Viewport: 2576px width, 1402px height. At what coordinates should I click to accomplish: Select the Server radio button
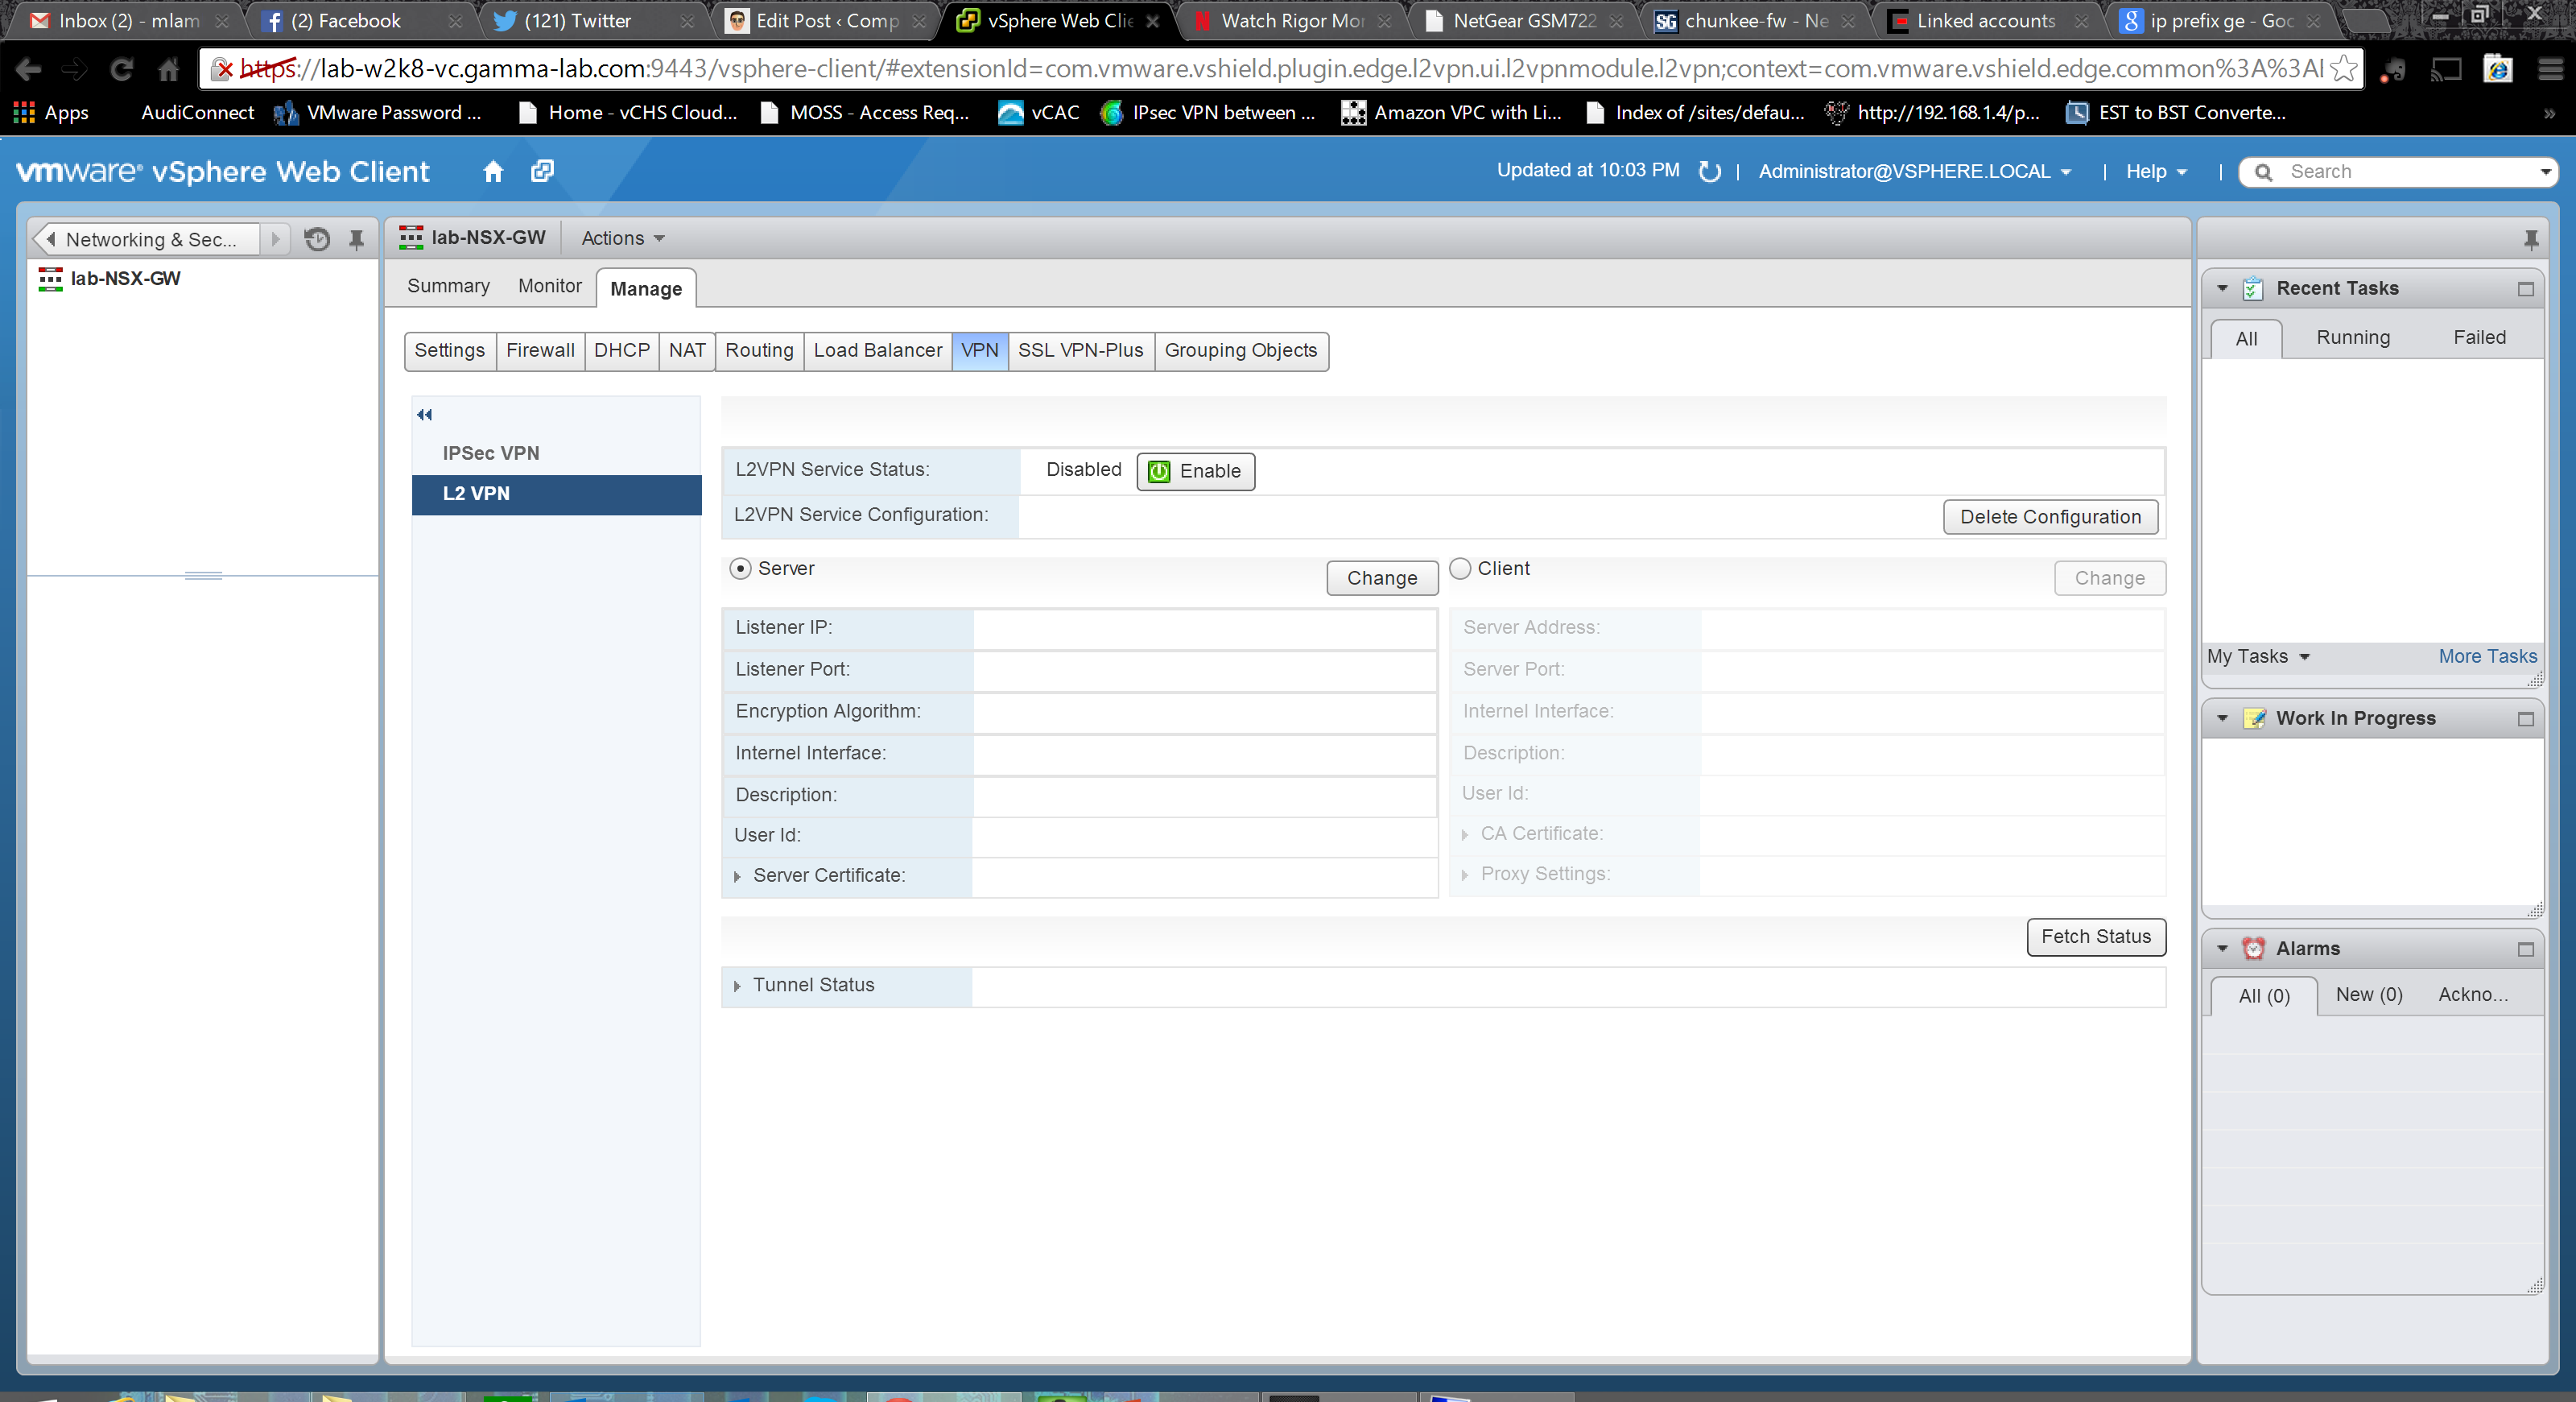tap(740, 569)
